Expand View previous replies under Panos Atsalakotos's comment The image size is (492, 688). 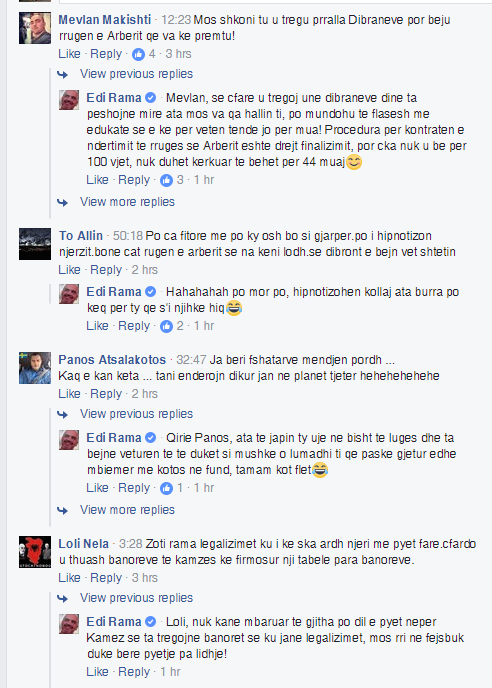tap(136, 414)
